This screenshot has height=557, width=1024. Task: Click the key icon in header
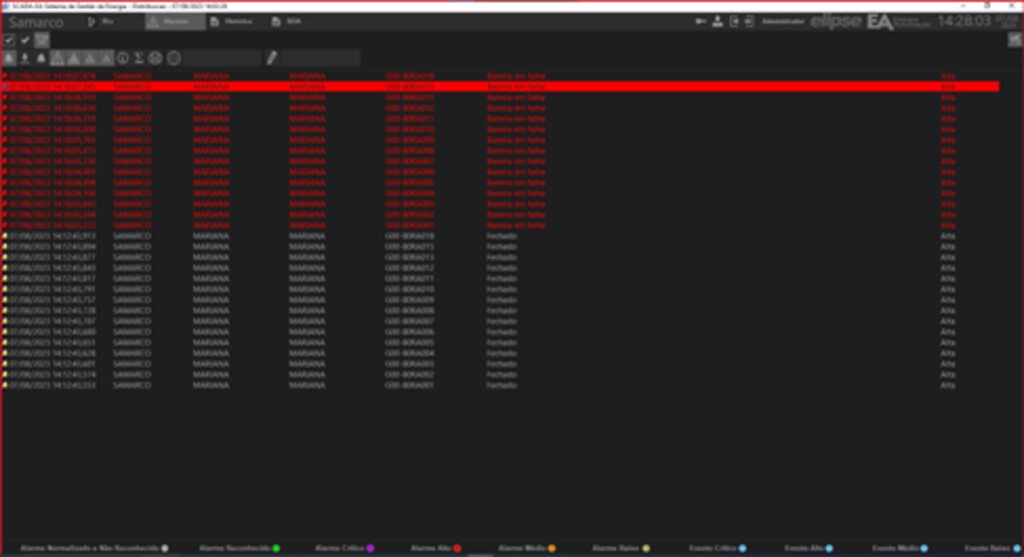pos(701,21)
